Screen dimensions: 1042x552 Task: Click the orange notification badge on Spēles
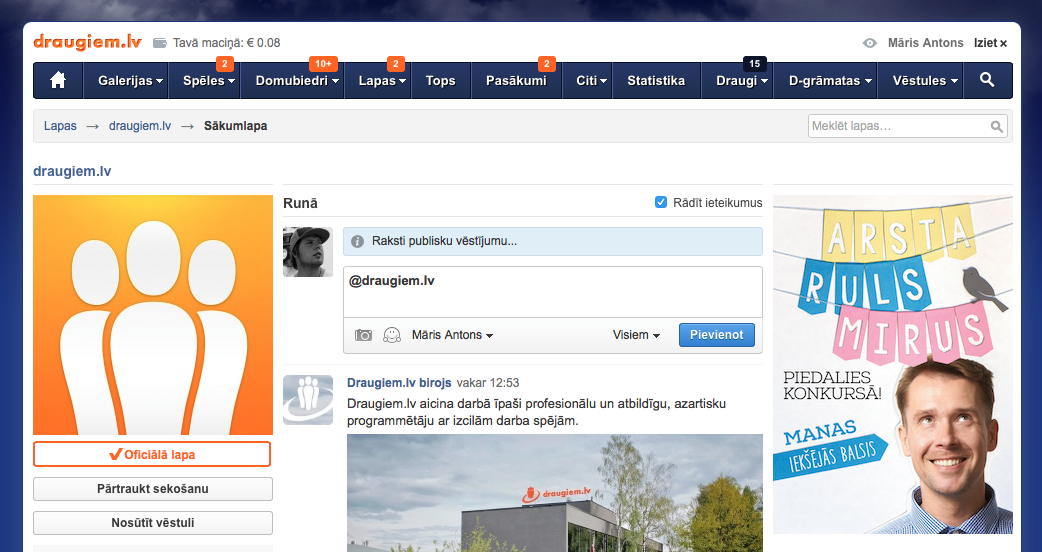pos(225,64)
